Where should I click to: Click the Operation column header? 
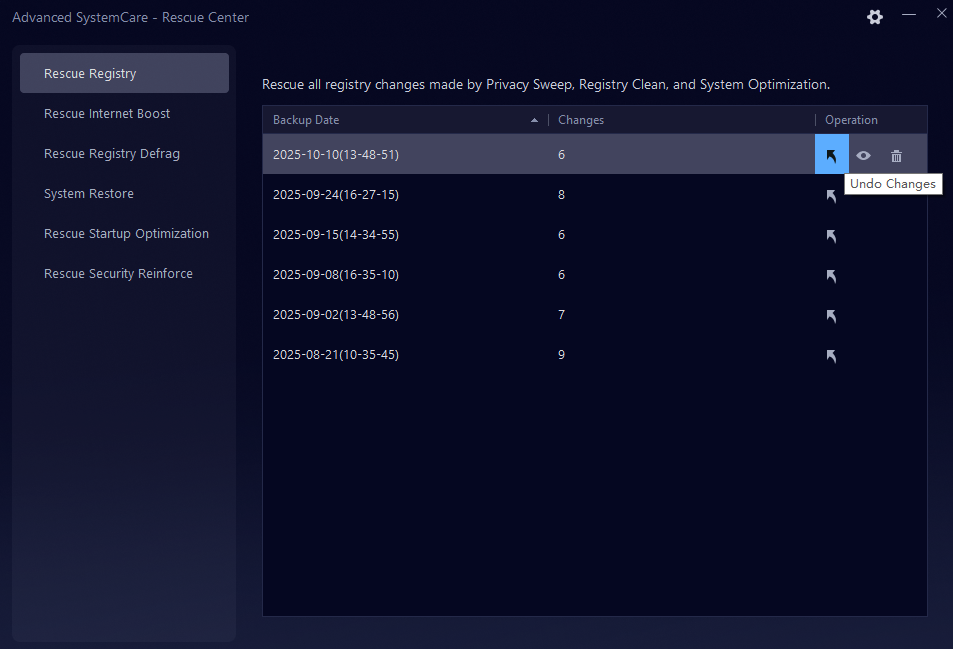851,120
